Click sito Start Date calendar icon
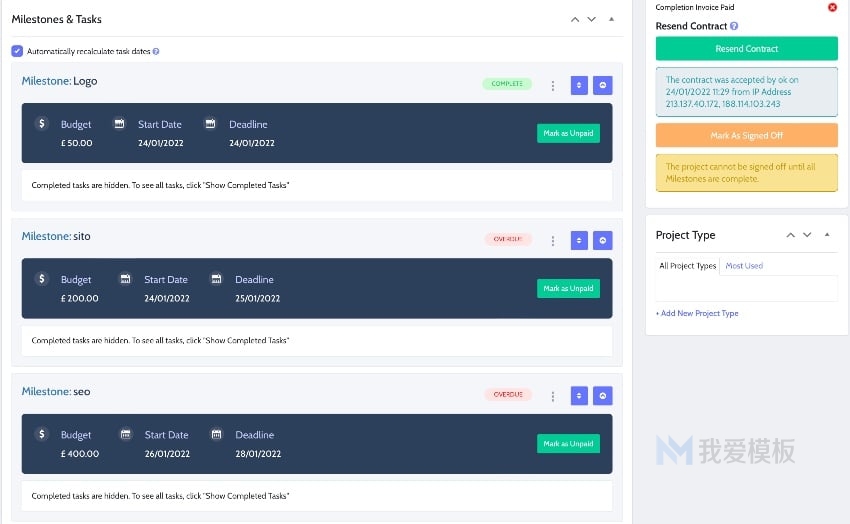 pos(125,279)
